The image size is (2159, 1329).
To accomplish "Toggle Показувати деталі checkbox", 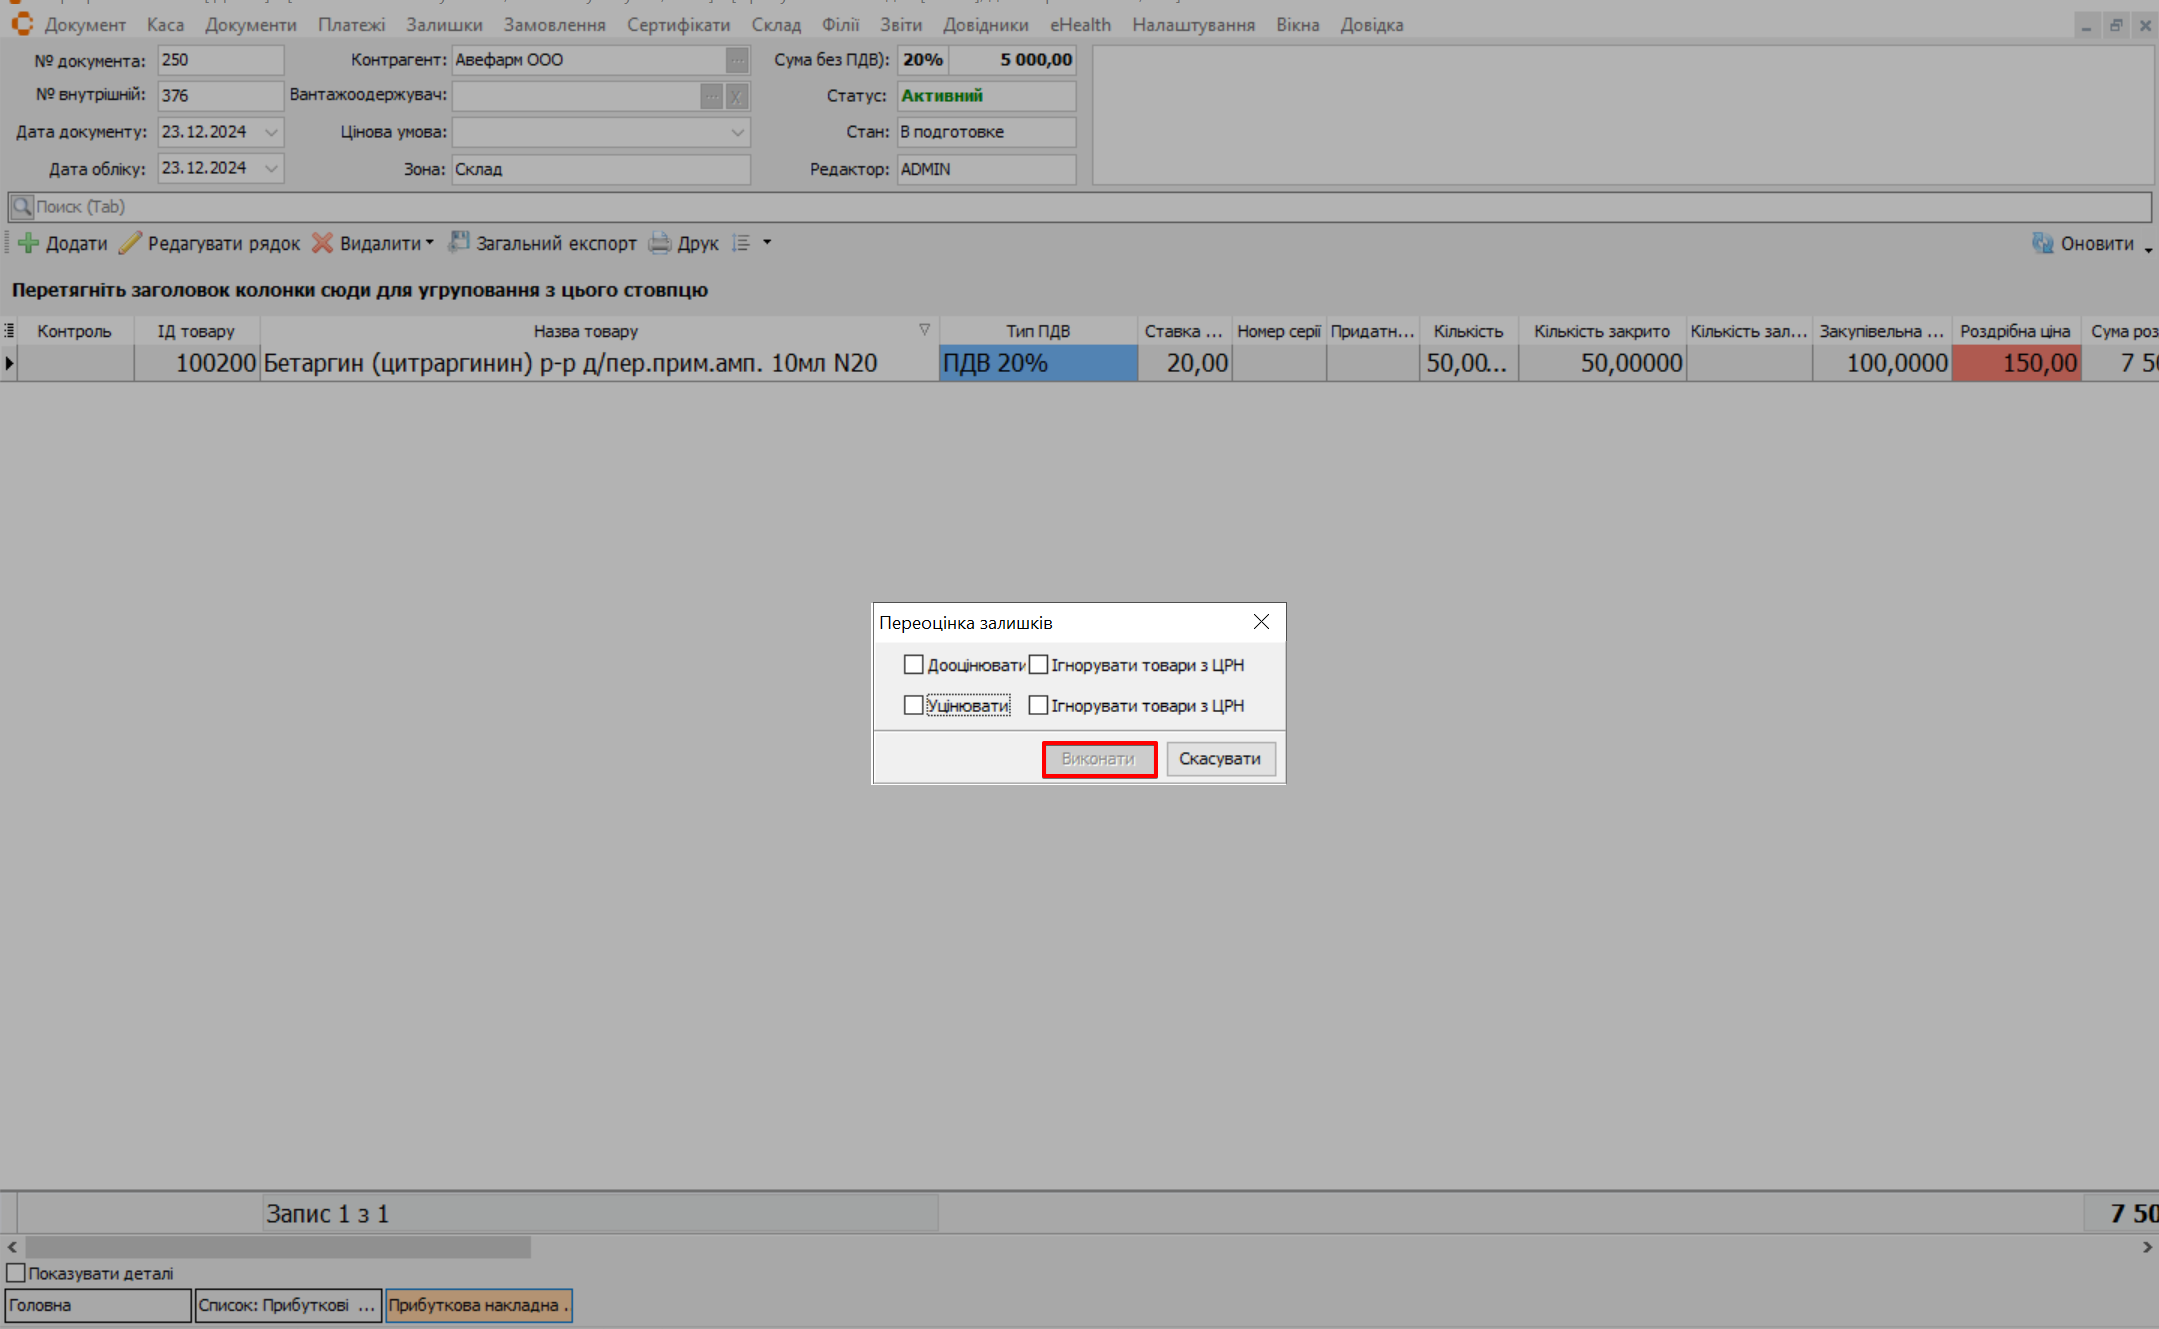I will [x=16, y=1273].
